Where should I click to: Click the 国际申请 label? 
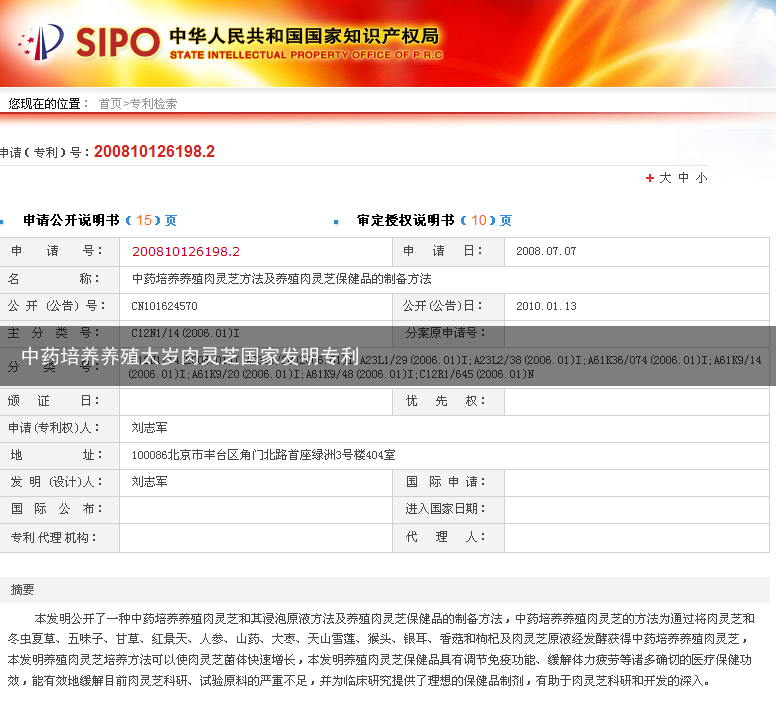tap(445, 481)
